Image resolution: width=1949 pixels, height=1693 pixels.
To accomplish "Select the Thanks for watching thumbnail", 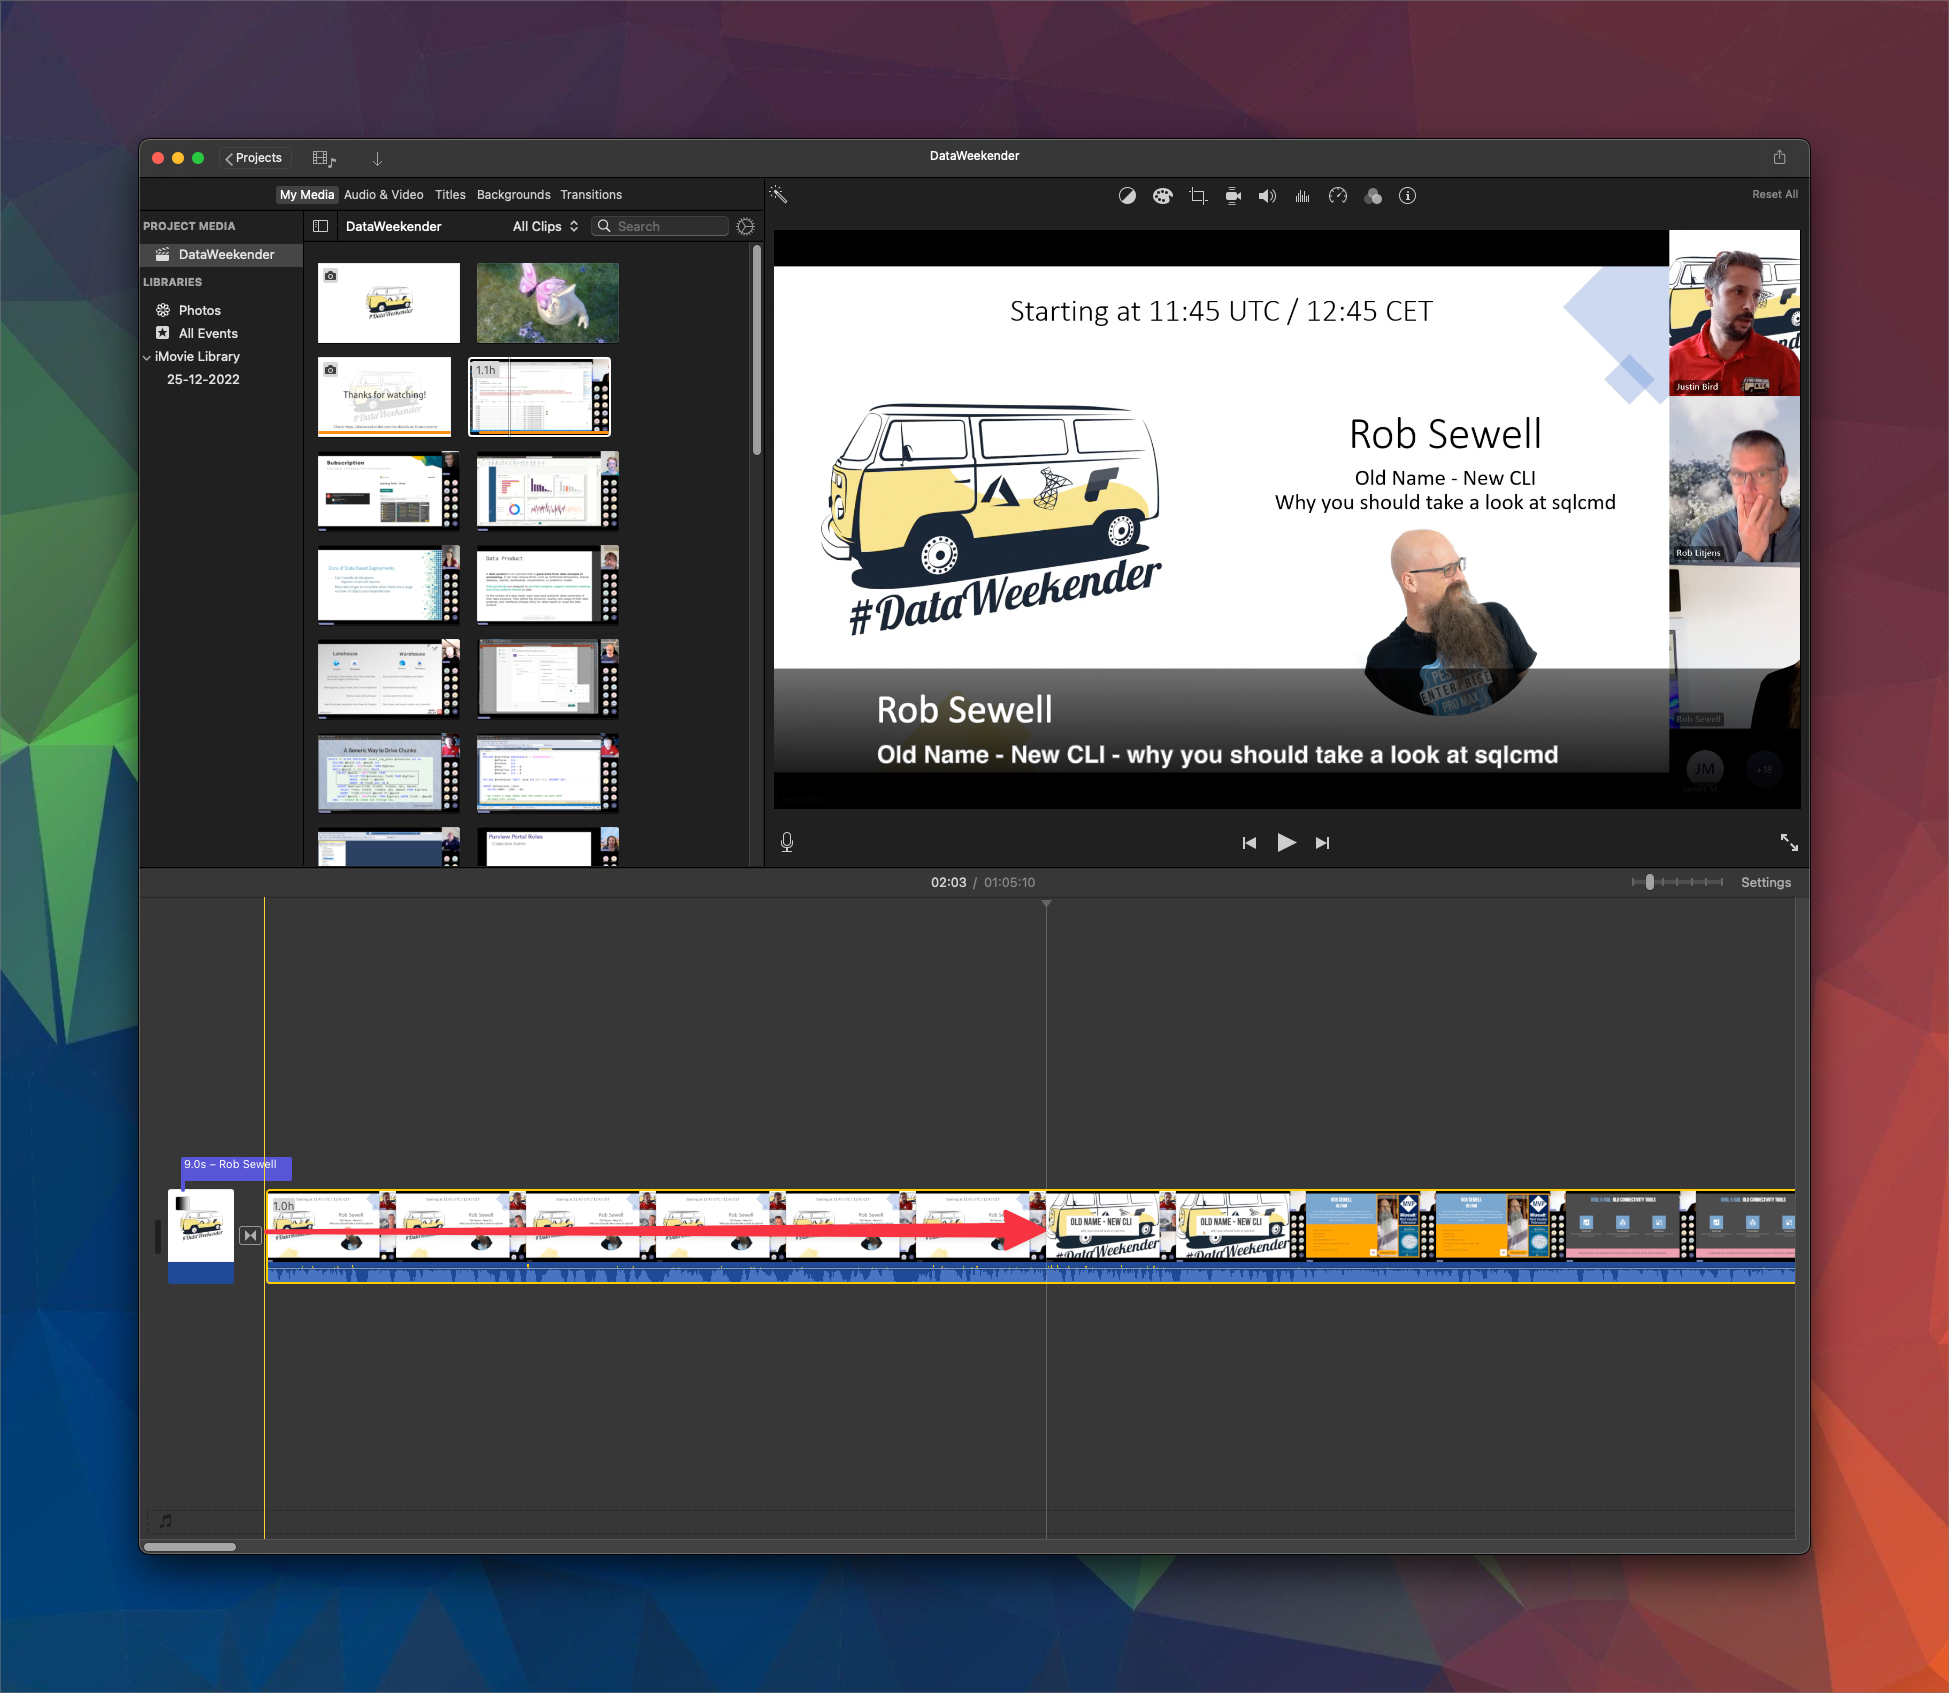I will pos(385,396).
